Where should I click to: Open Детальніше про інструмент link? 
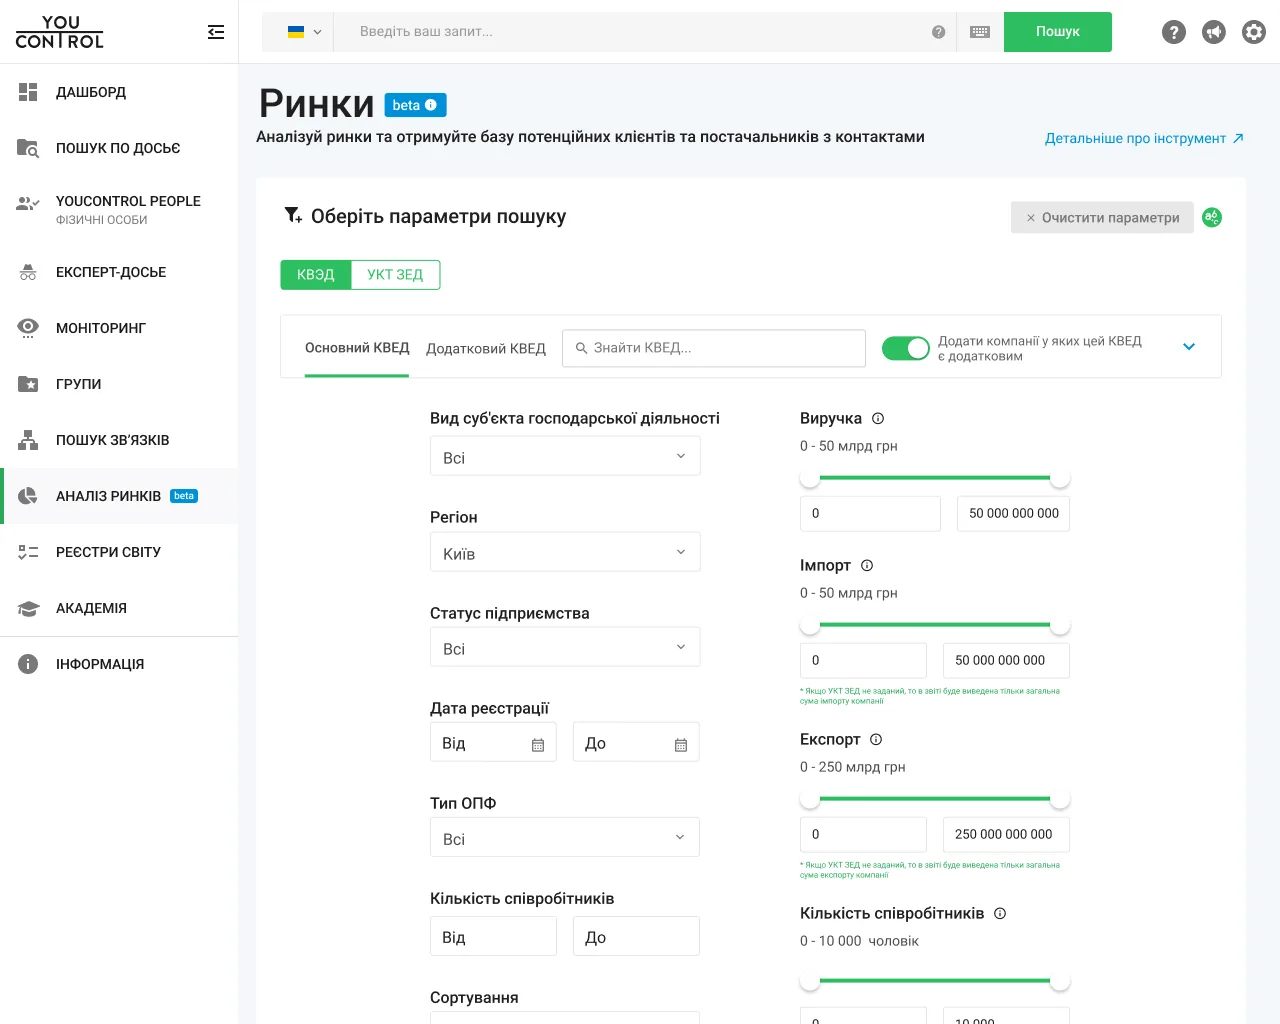point(1144,138)
